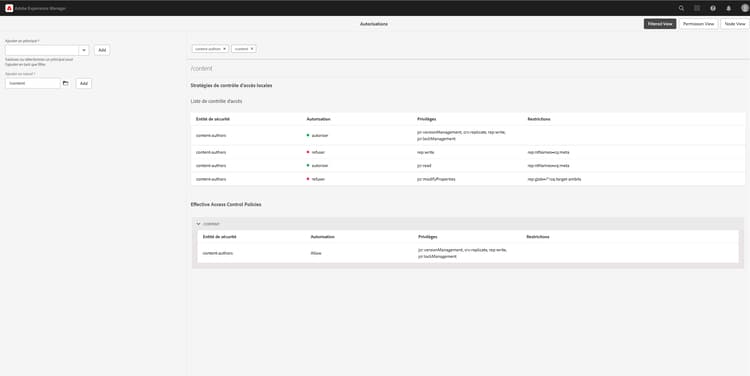Select content-authors in the jcr:modifyProperties row

pos(211,179)
